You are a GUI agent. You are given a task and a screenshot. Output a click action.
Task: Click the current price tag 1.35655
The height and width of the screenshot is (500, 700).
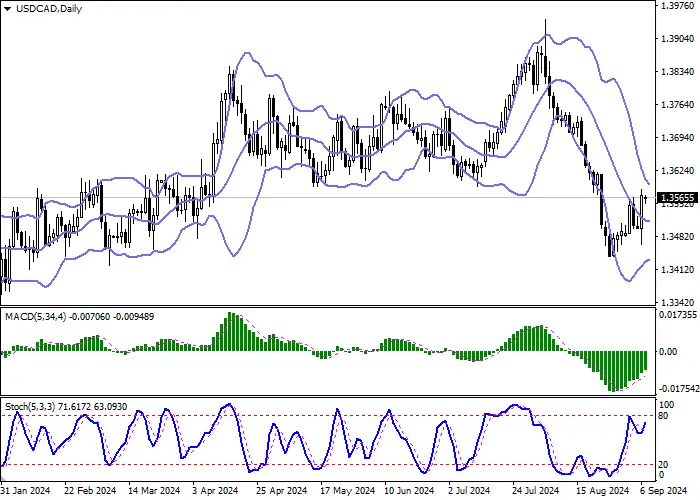(x=678, y=198)
